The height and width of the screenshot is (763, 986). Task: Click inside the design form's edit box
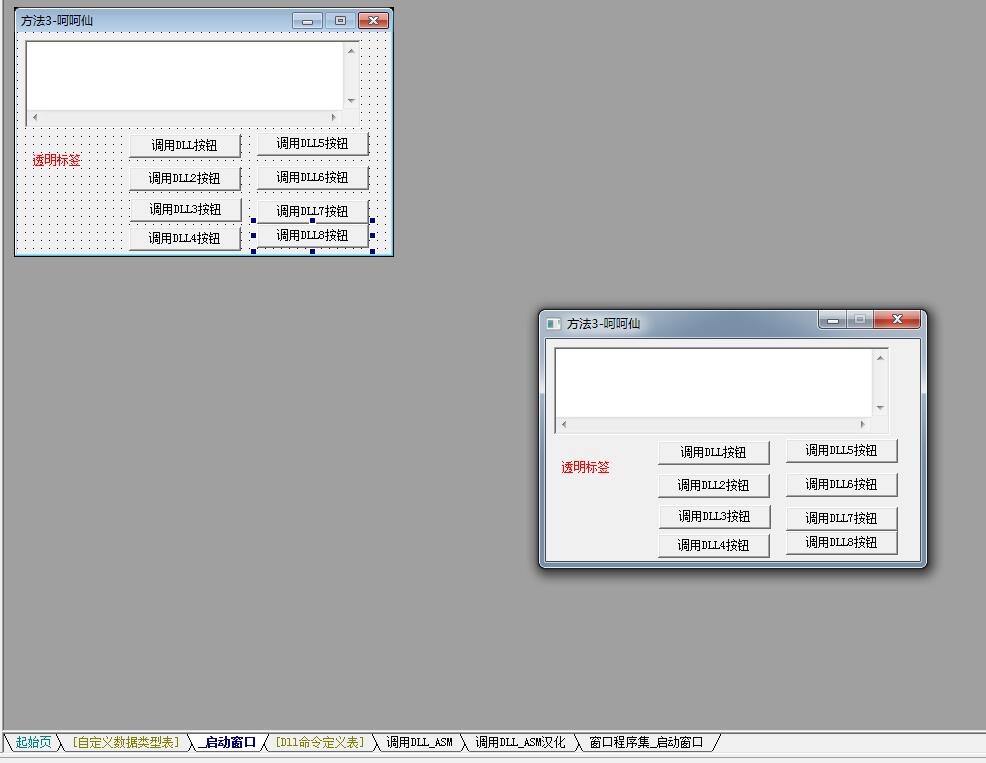[185, 75]
